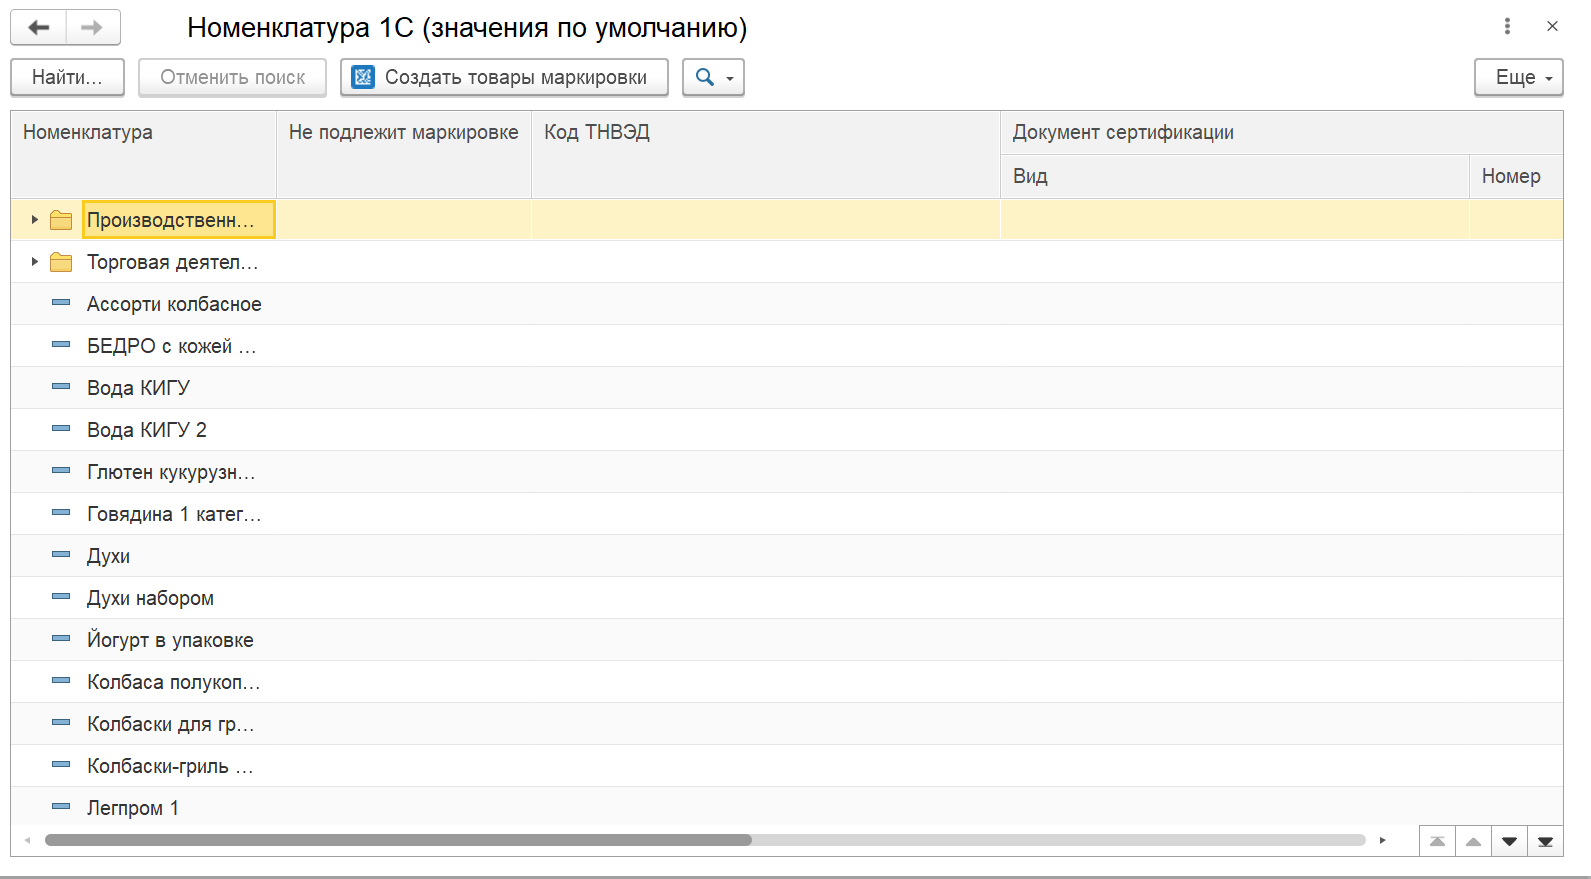1591x879 pixels.
Task: Click the Код ТНВЭД column header
Action: (766, 154)
